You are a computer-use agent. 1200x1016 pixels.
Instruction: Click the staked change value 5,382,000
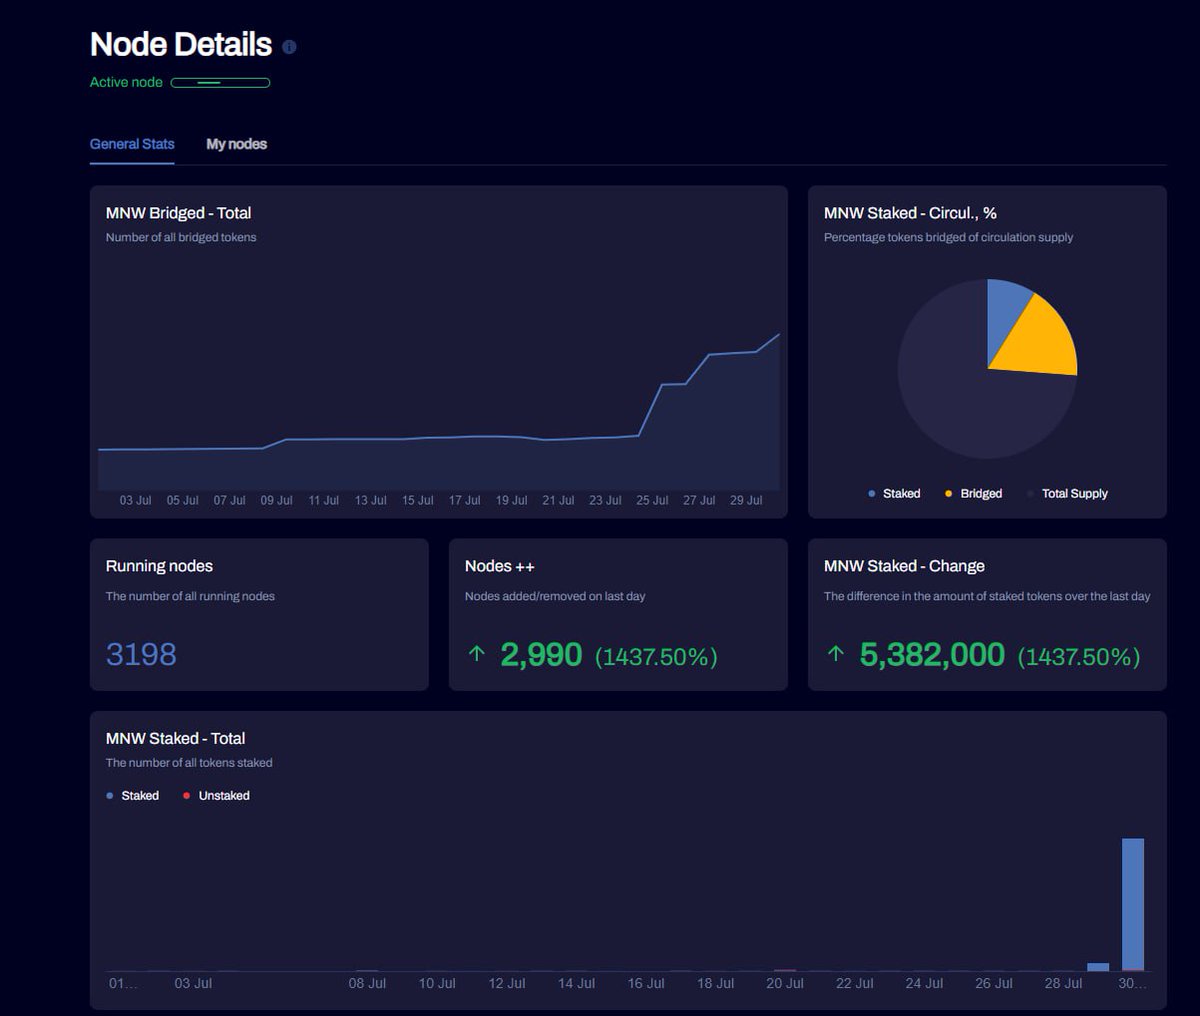(x=932, y=655)
